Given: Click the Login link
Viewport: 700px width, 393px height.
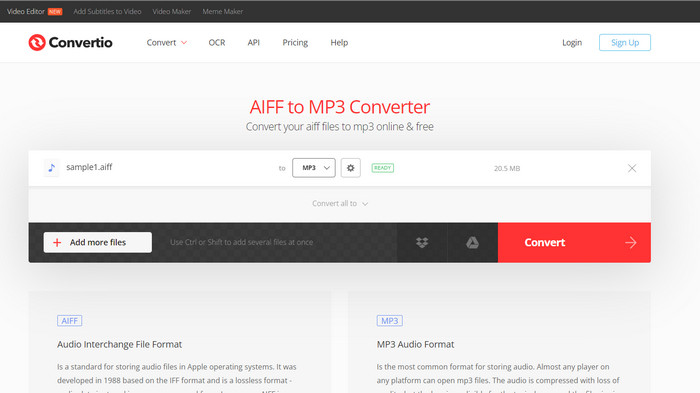Looking at the screenshot, I should 572,42.
